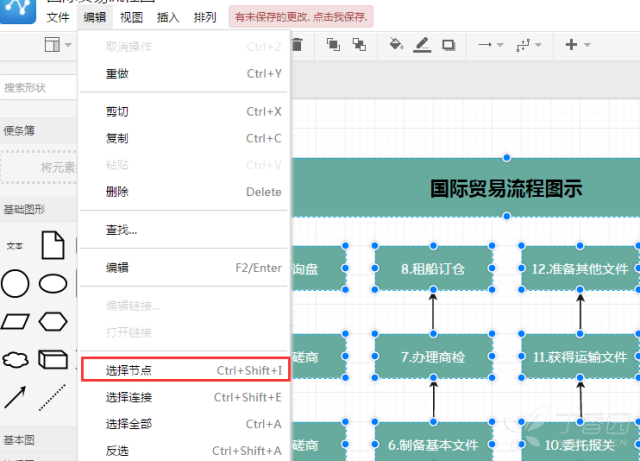The image size is (640, 461).
Task: Choose 反选 menu entry
Action: click(184, 451)
